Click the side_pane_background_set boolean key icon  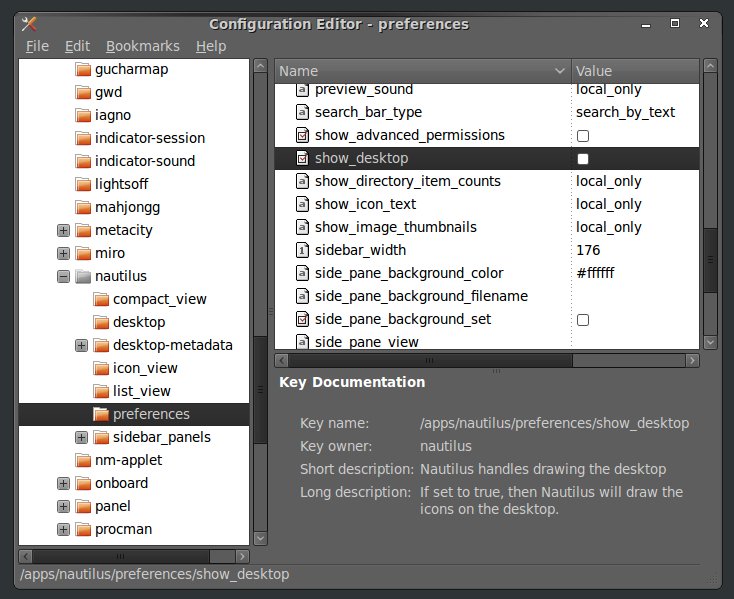click(303, 319)
